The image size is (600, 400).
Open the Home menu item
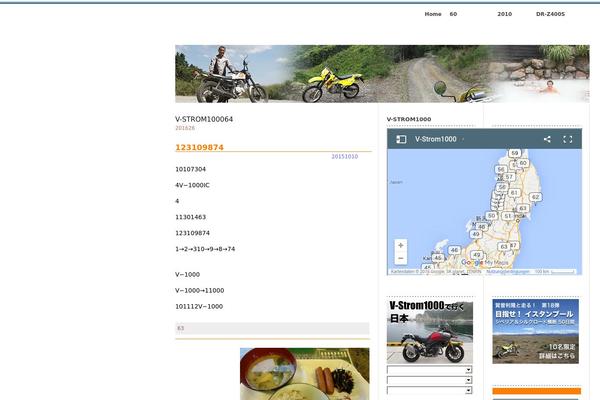(x=433, y=14)
